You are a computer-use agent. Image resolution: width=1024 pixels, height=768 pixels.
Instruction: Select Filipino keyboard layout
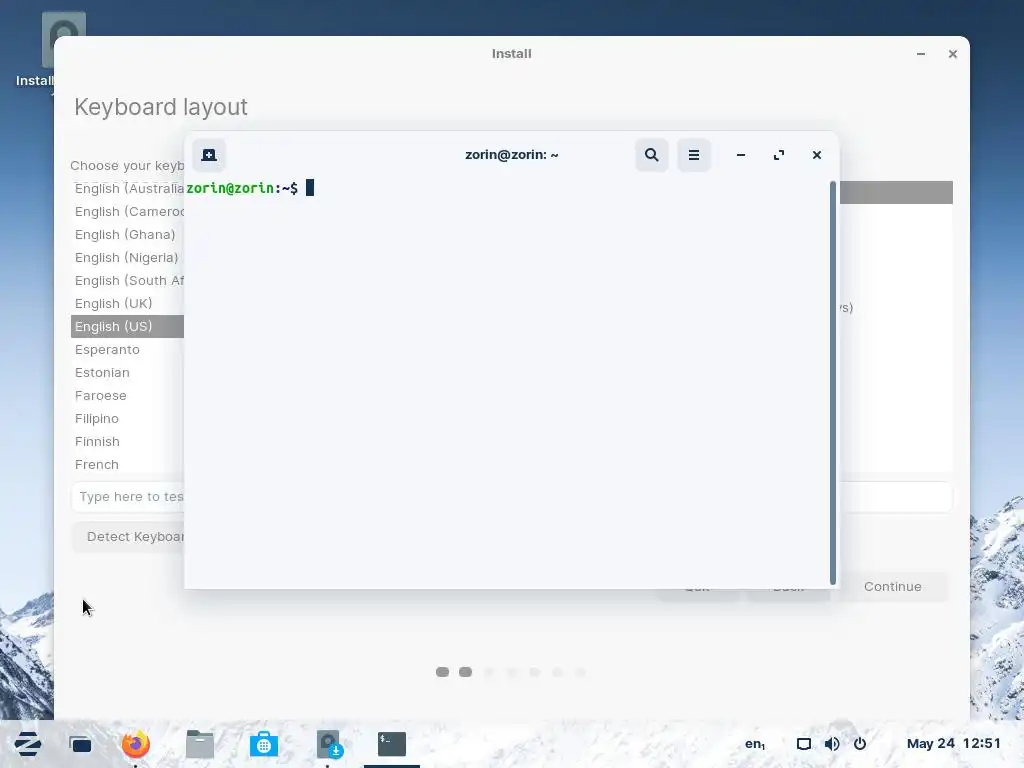tap(127, 419)
